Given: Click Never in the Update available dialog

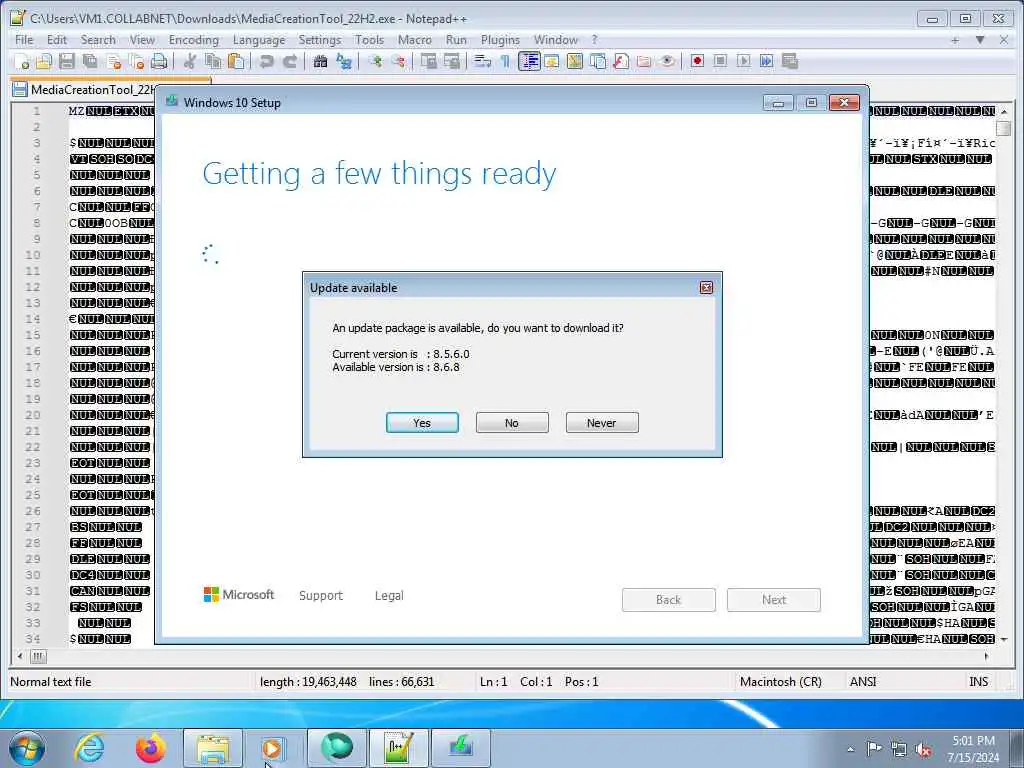Looking at the screenshot, I should tap(601, 423).
